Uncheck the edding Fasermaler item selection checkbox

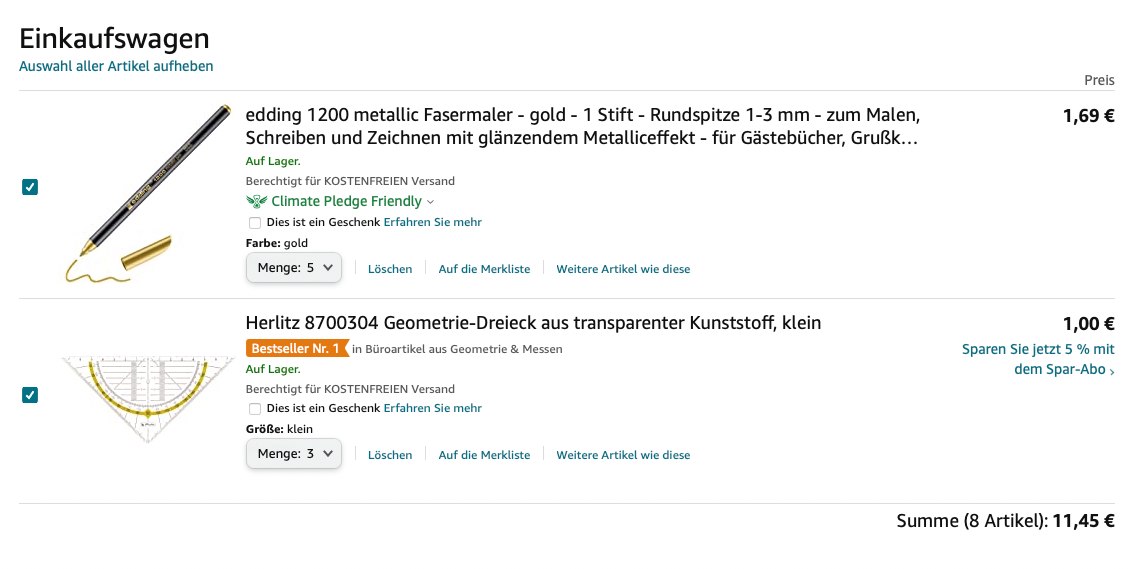pos(30,187)
